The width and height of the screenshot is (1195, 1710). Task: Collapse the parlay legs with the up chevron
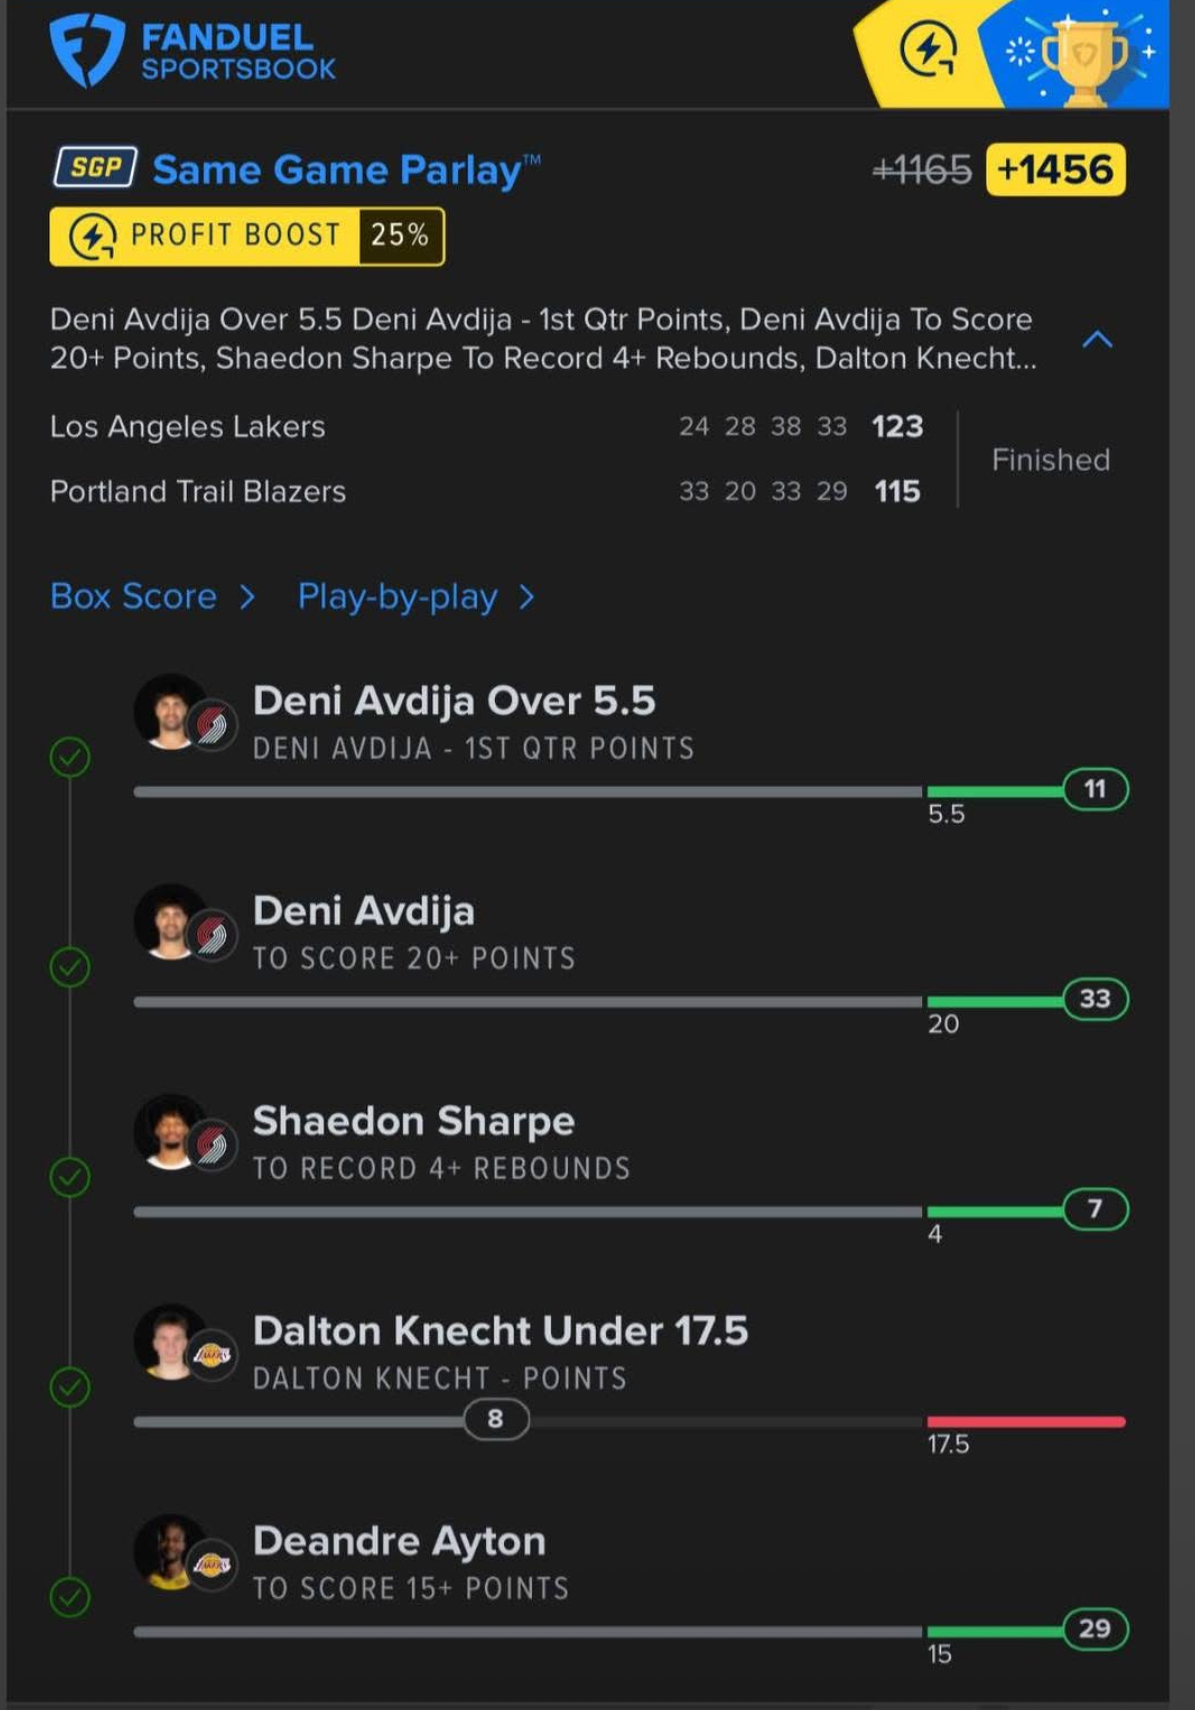(x=1097, y=340)
